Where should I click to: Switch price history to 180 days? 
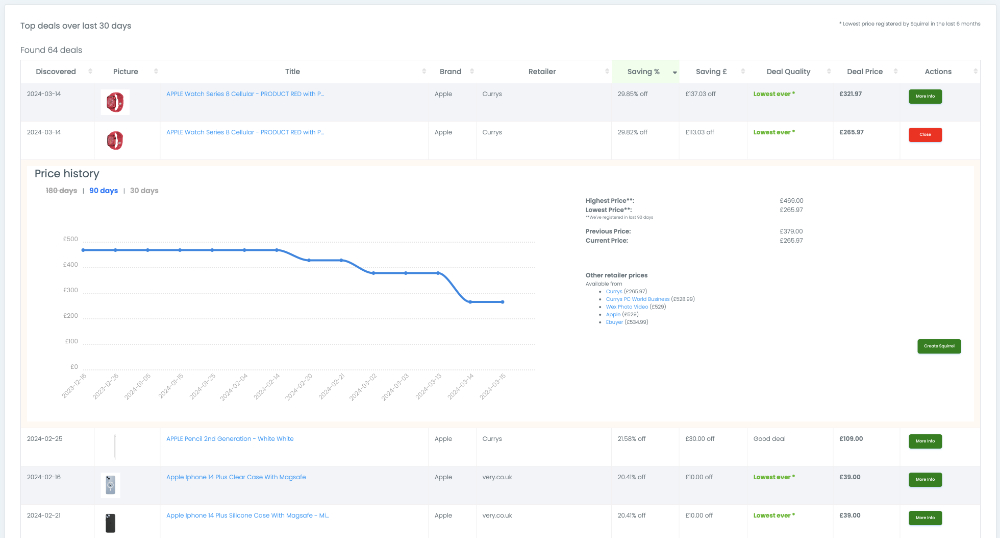61,190
